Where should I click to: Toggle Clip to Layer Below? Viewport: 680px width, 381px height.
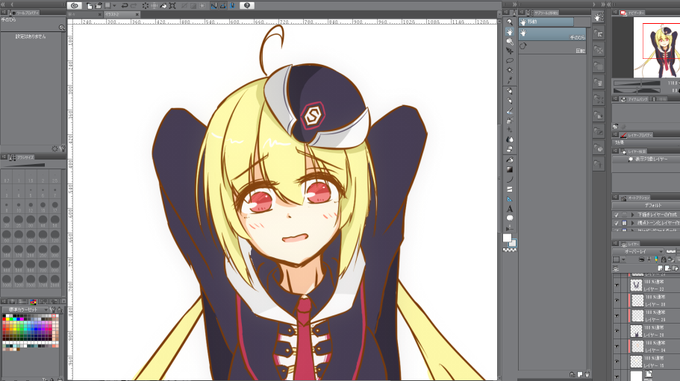coord(642,260)
